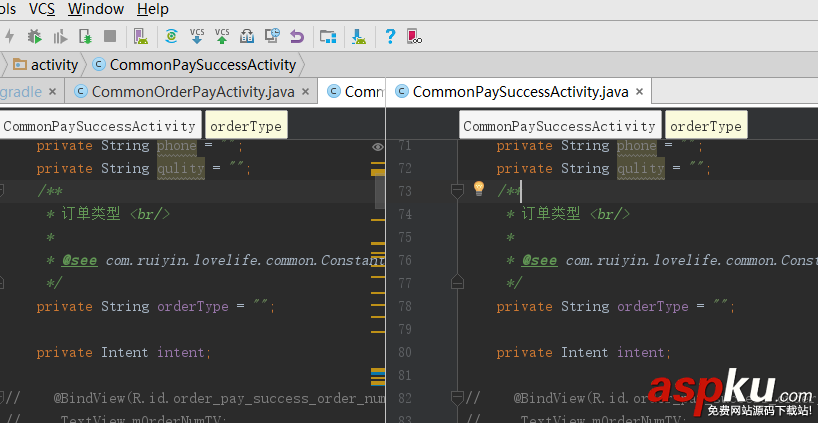Click the grey Stop square icon
This screenshot has height=423, width=818.
click(110, 36)
